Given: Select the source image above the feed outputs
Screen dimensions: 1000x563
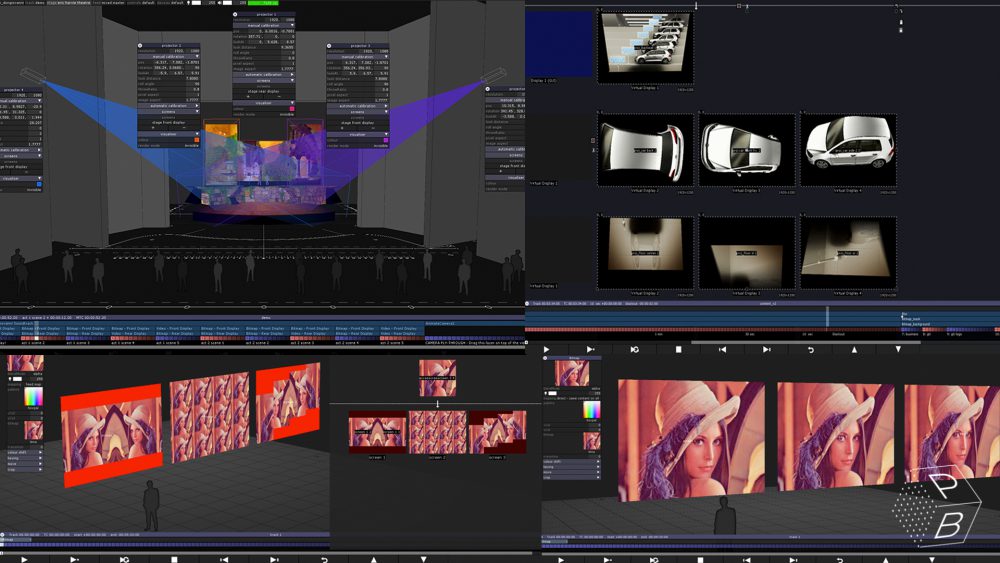Looking at the screenshot, I should [438, 378].
